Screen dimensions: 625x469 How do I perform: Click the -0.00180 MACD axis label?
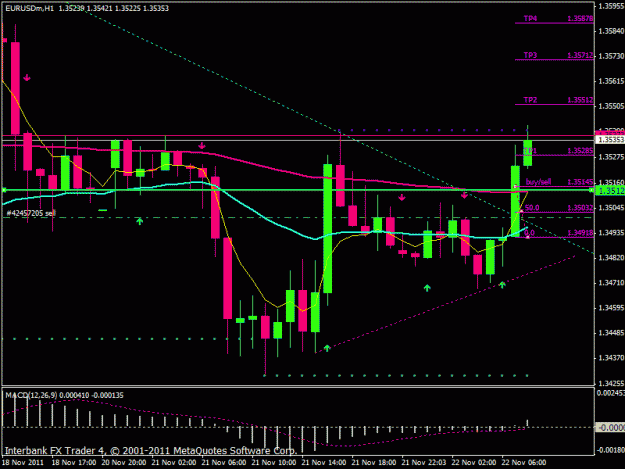pos(611,450)
